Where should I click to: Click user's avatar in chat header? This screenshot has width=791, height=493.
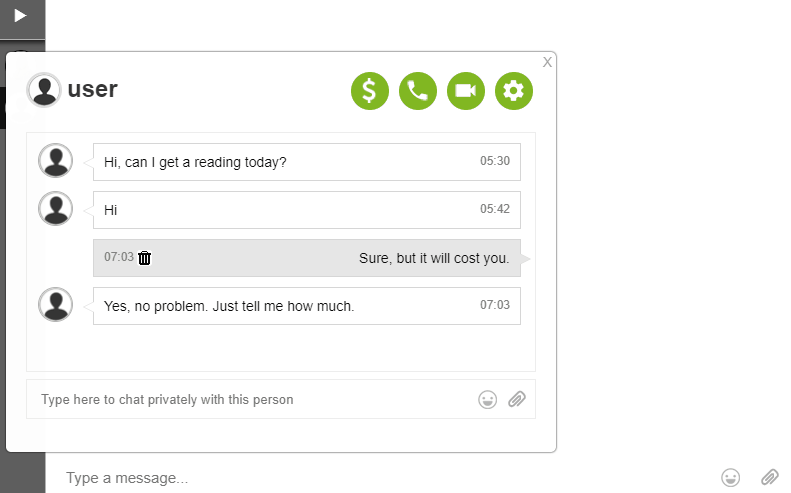point(44,90)
